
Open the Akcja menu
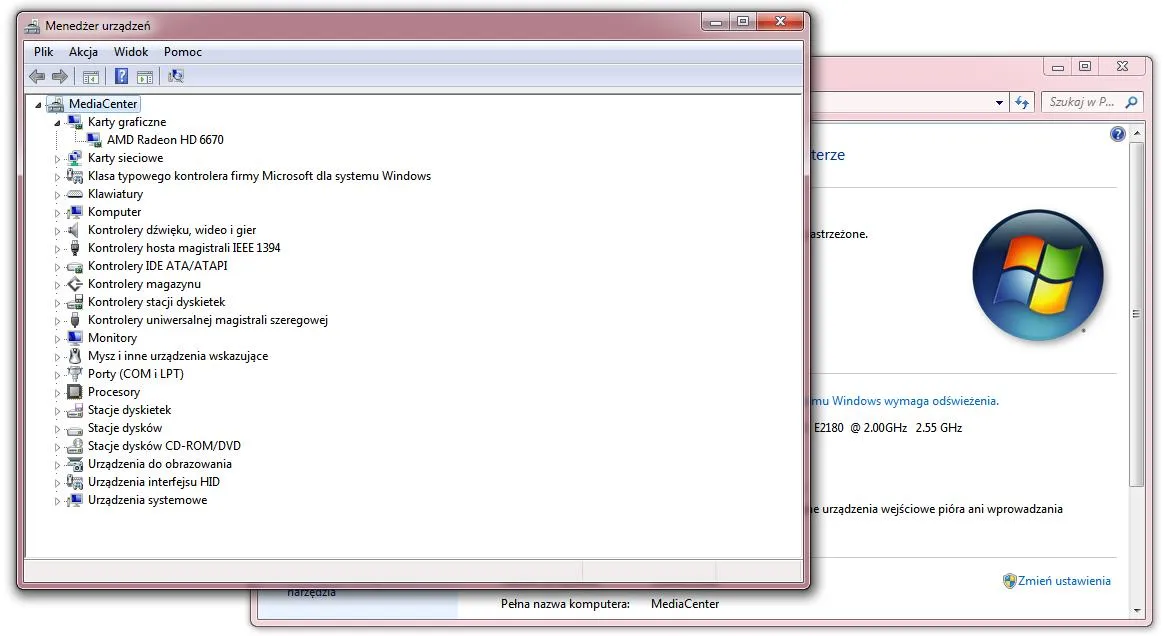[83, 52]
